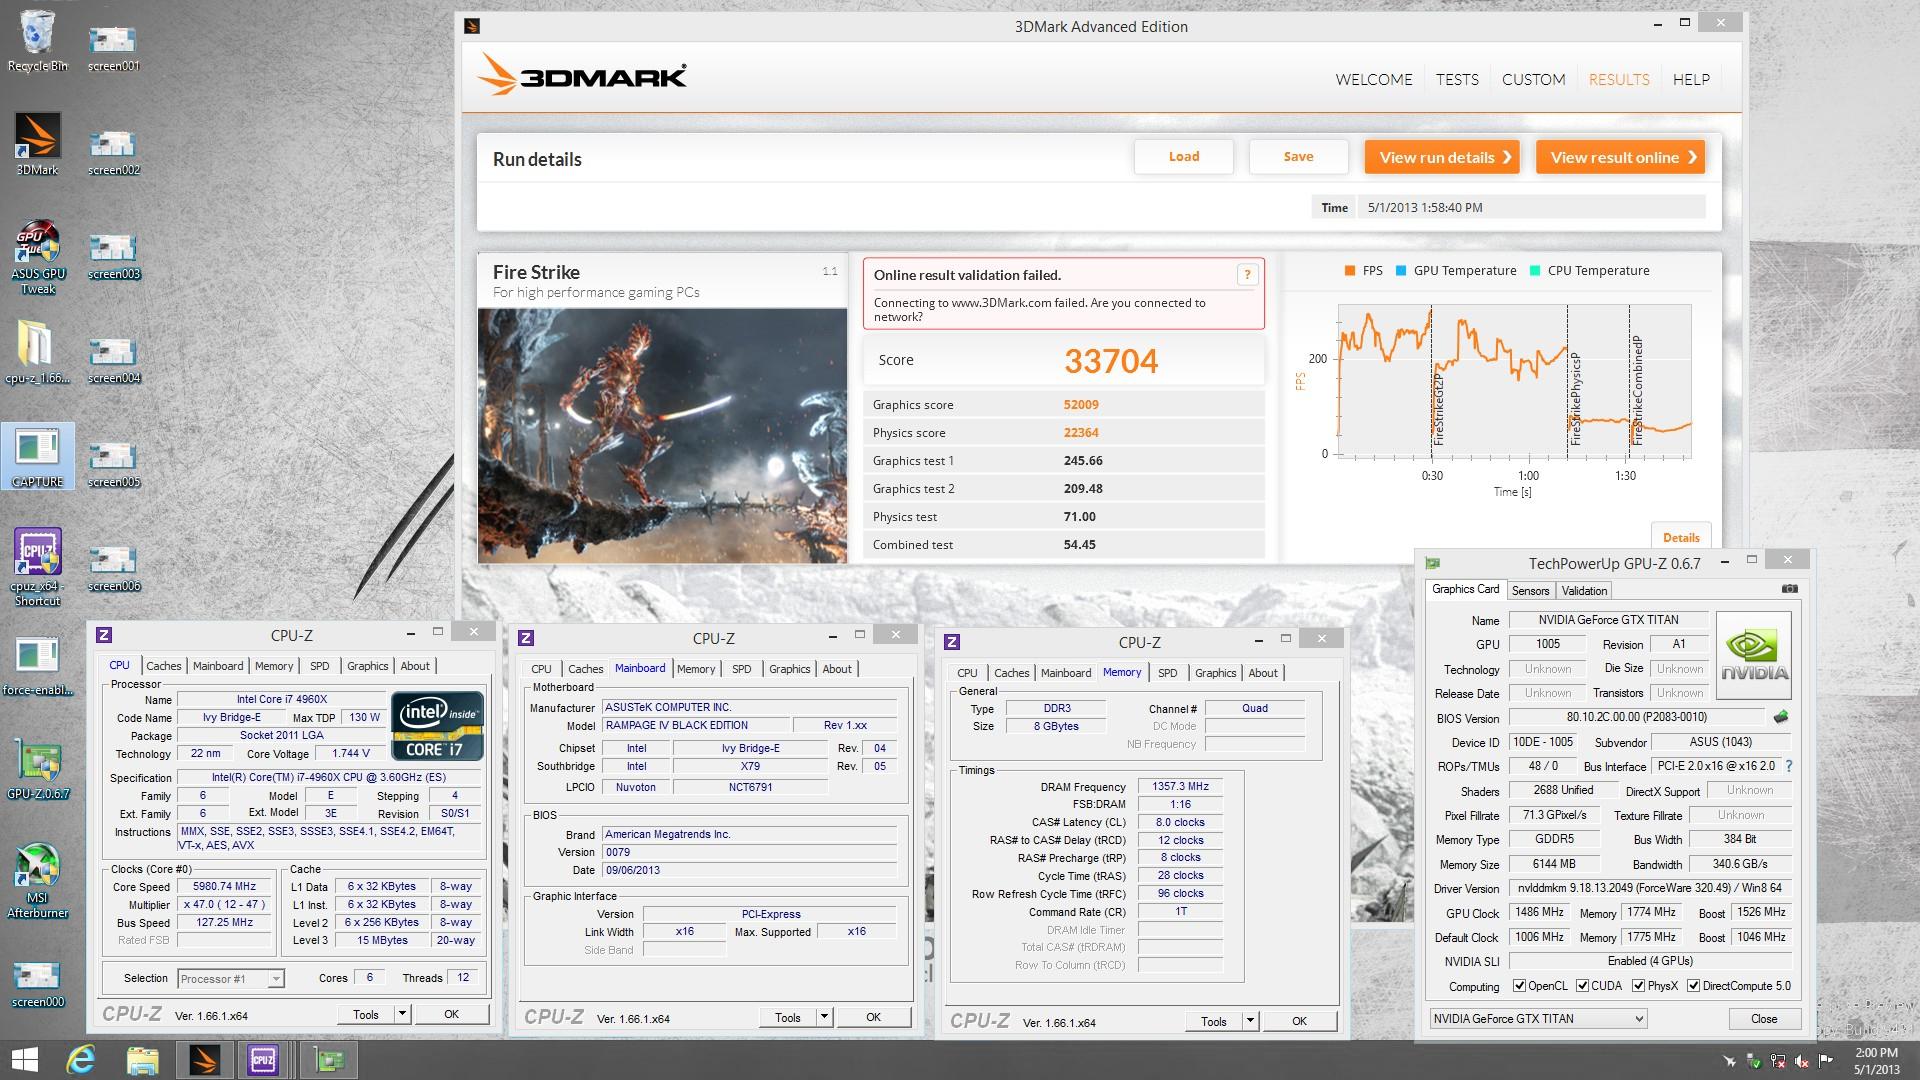Open Internet Explorer from the taskbar
The image size is (1920, 1080).
click(82, 1060)
